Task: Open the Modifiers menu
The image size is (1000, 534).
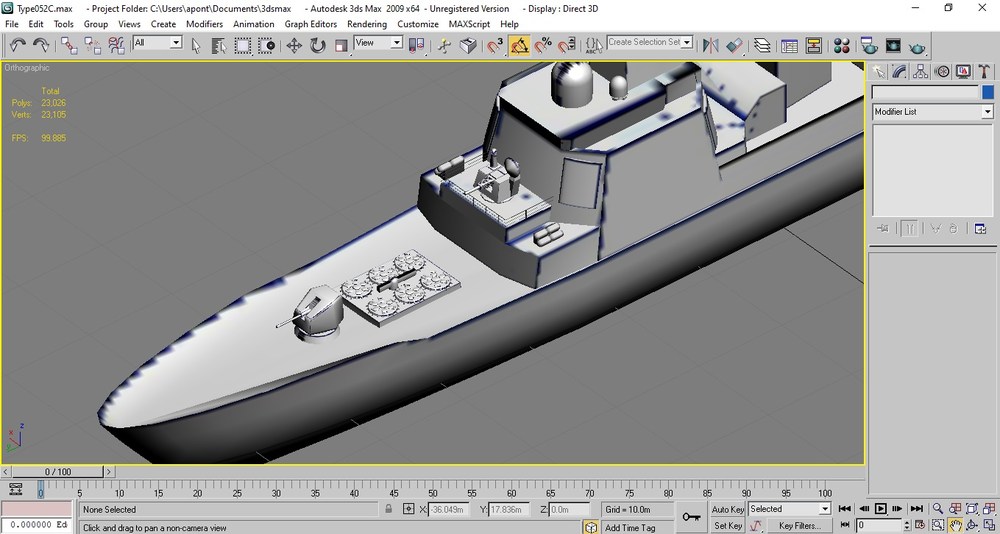Action: pos(204,24)
